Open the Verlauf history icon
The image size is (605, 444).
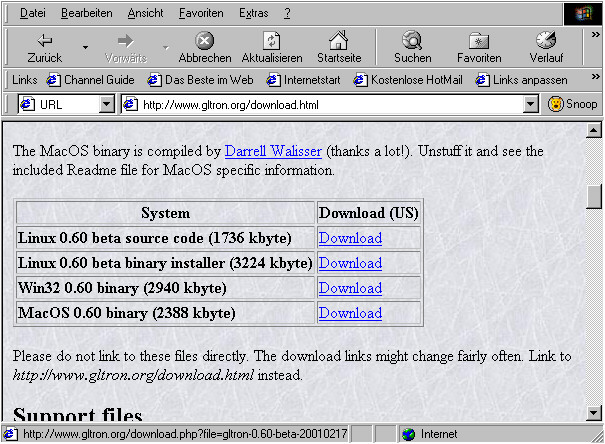[x=546, y=41]
